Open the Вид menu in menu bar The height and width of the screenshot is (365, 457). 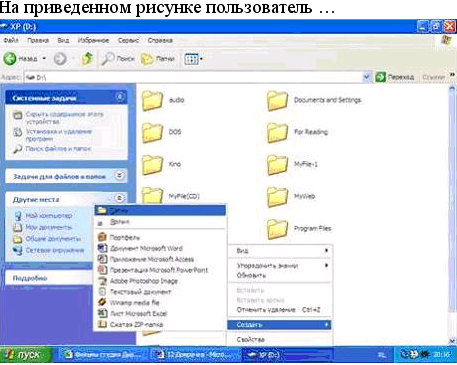click(63, 40)
